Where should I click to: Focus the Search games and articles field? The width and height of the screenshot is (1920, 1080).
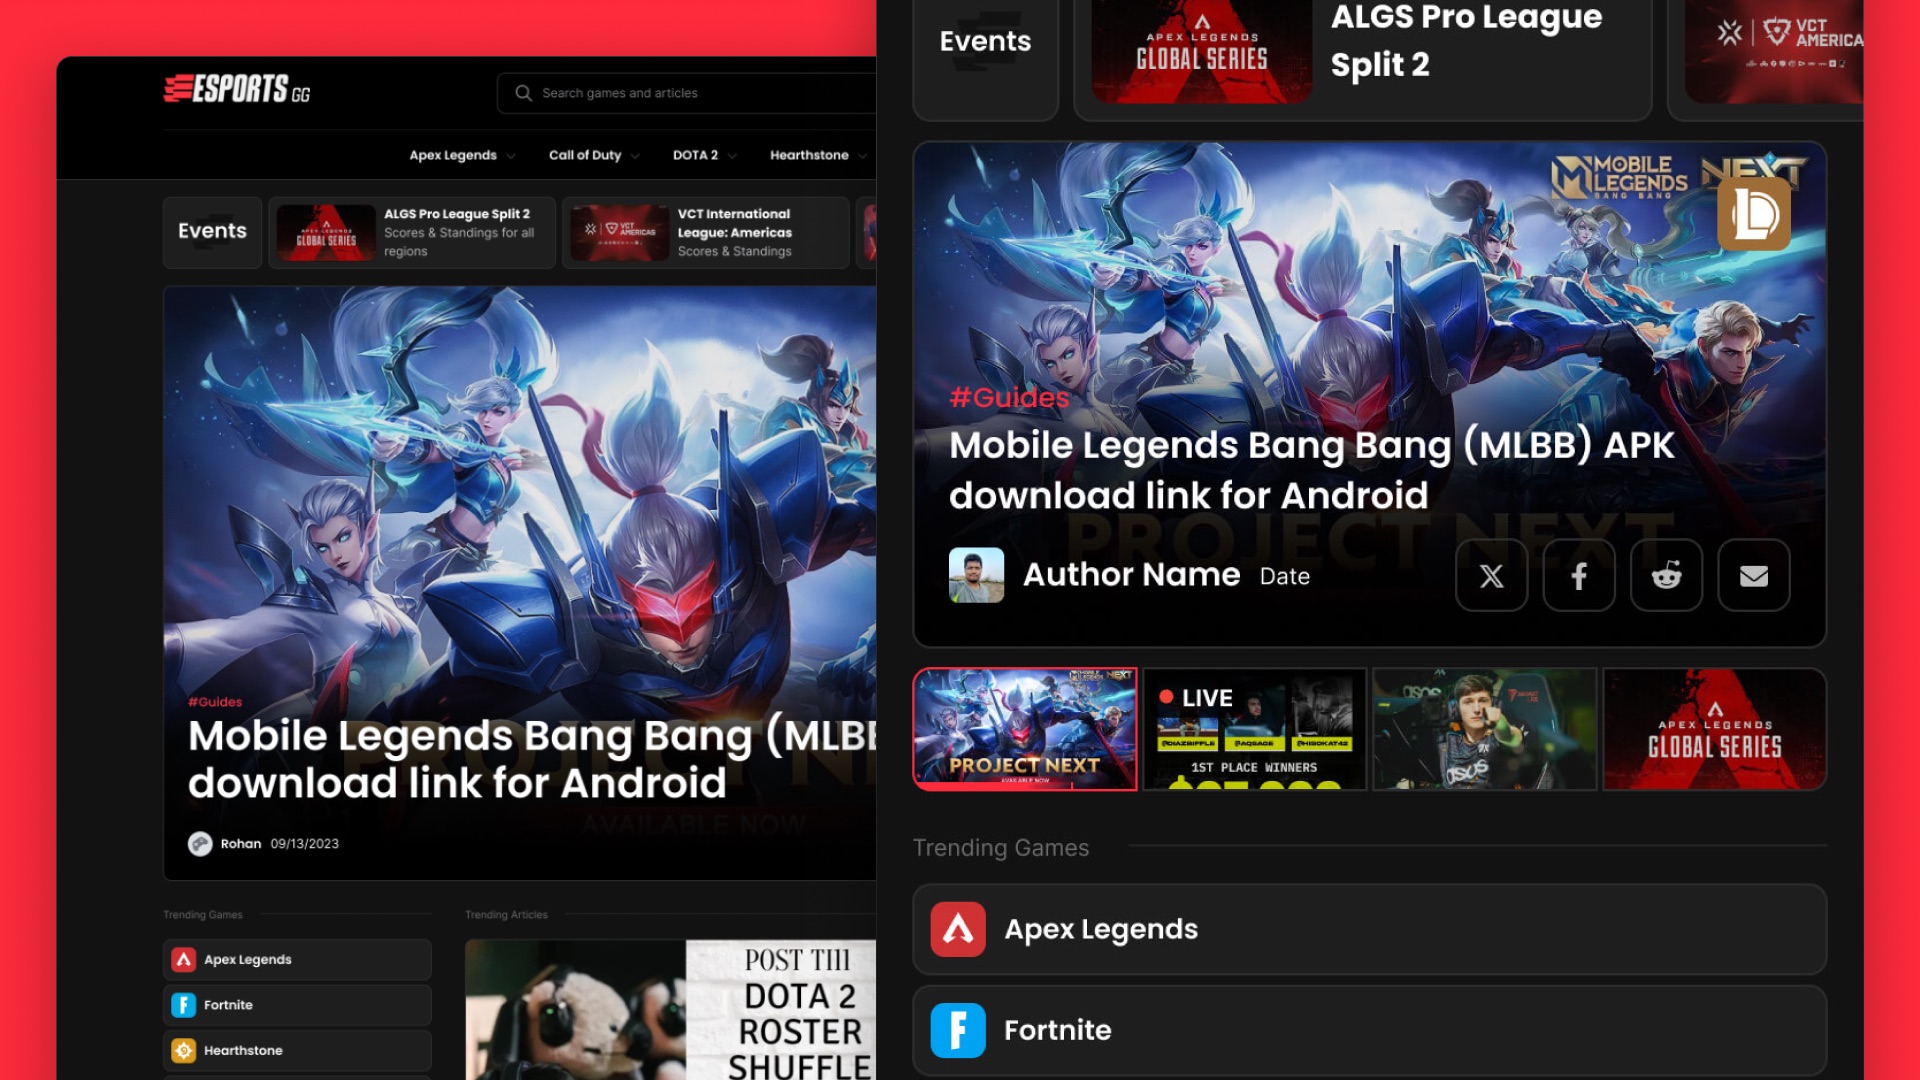tap(687, 93)
